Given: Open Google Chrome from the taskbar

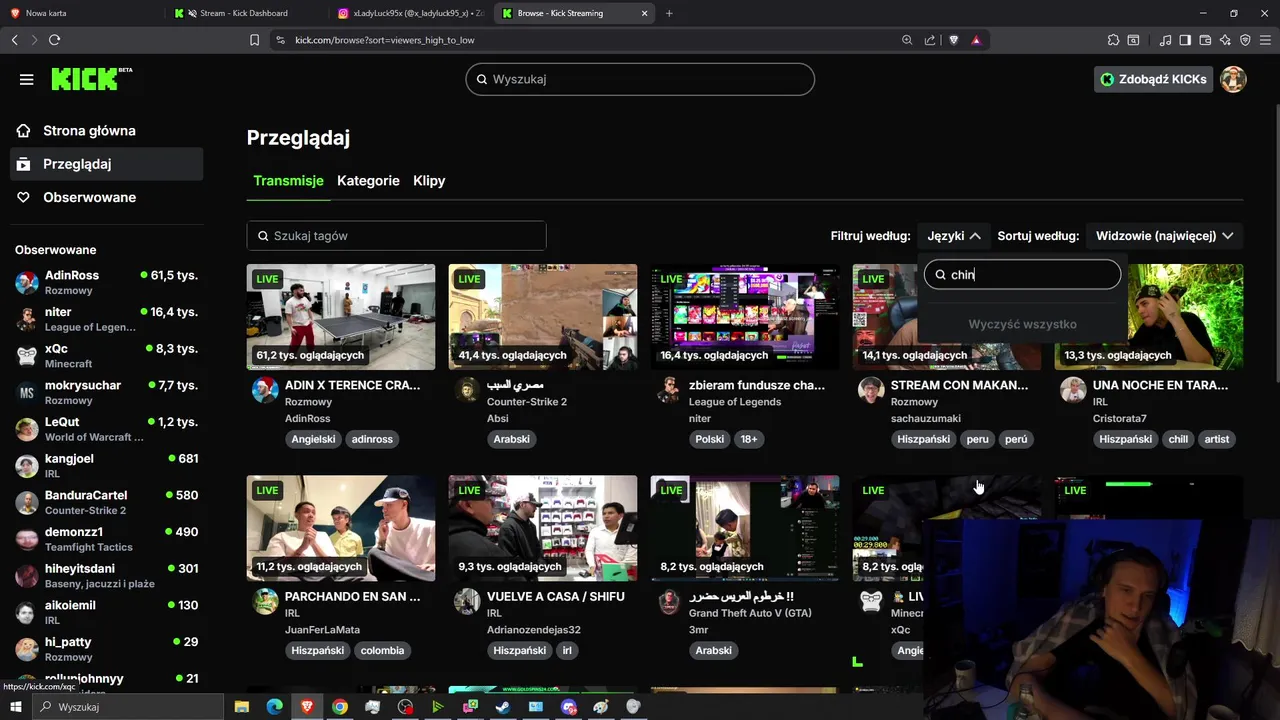Looking at the screenshot, I should (x=340, y=707).
